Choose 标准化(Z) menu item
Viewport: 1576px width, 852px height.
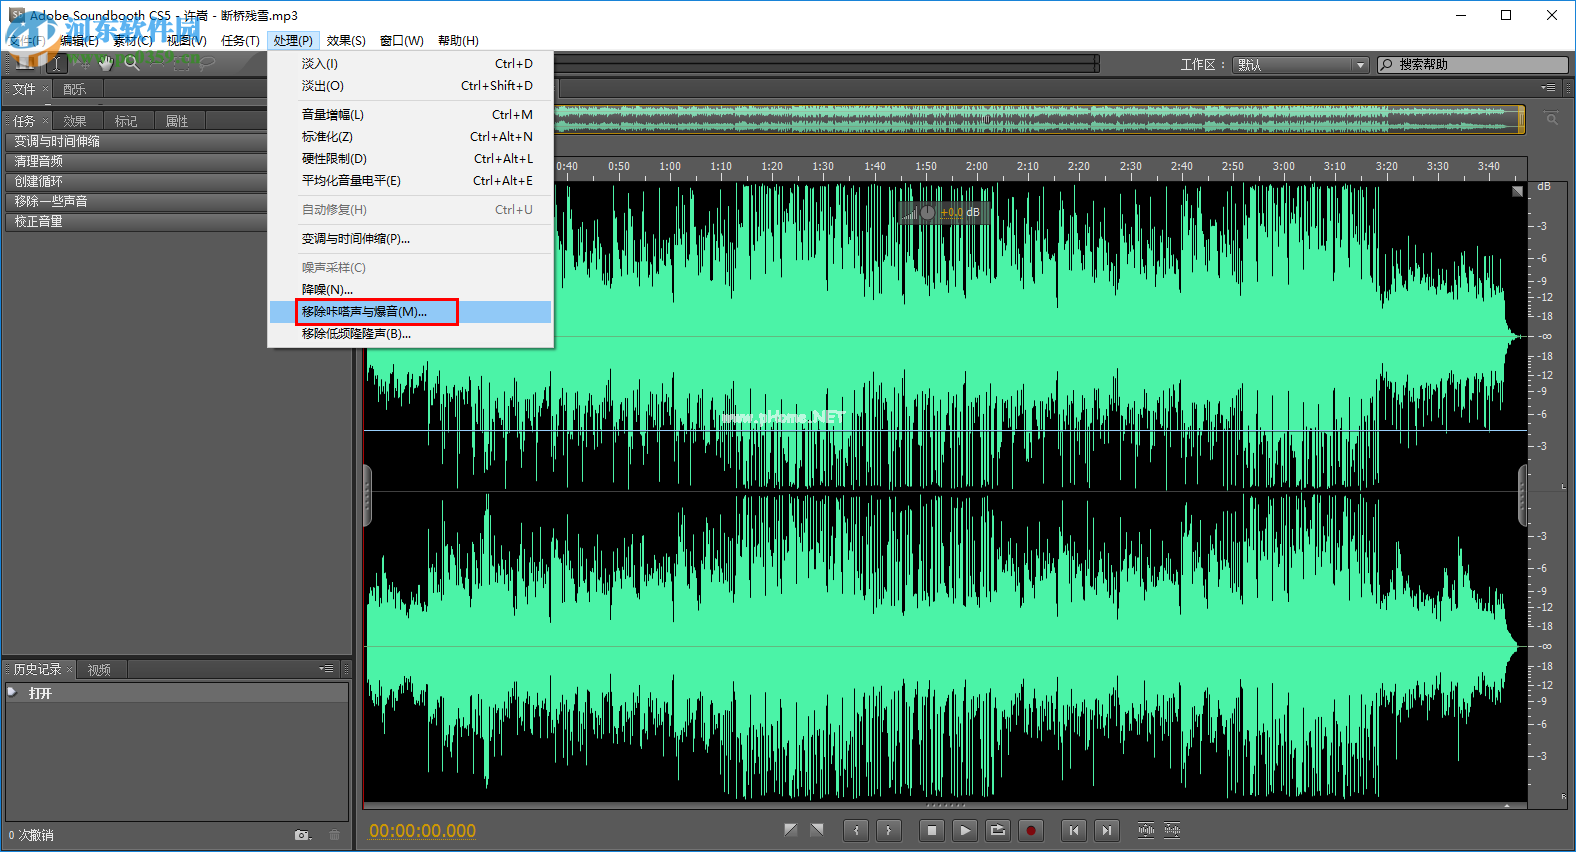tap(410, 137)
